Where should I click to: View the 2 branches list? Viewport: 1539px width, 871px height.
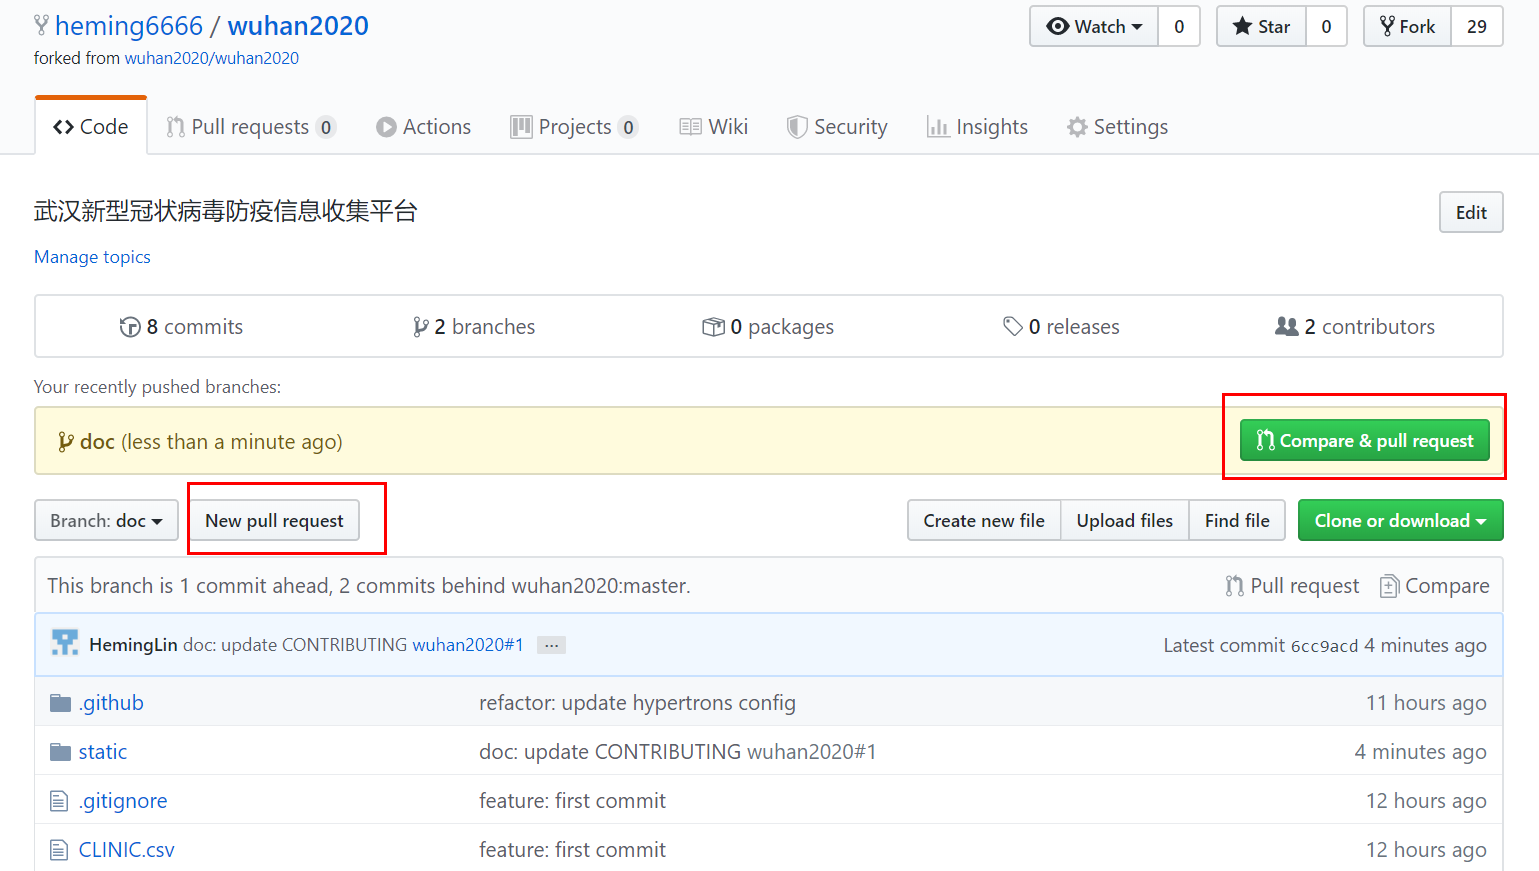click(474, 327)
